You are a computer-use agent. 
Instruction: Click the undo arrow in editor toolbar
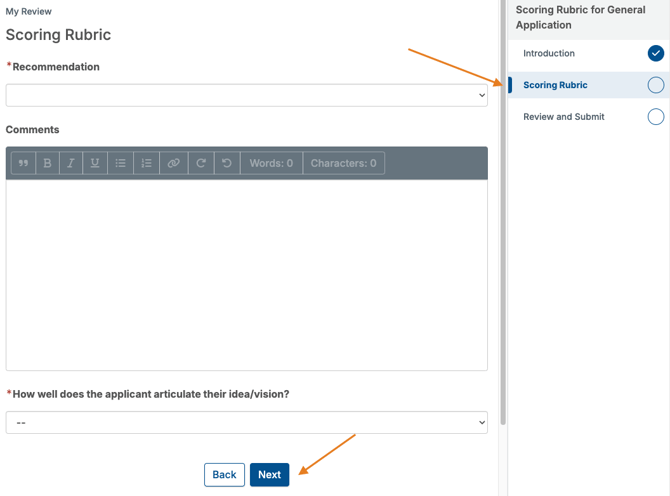(x=227, y=163)
